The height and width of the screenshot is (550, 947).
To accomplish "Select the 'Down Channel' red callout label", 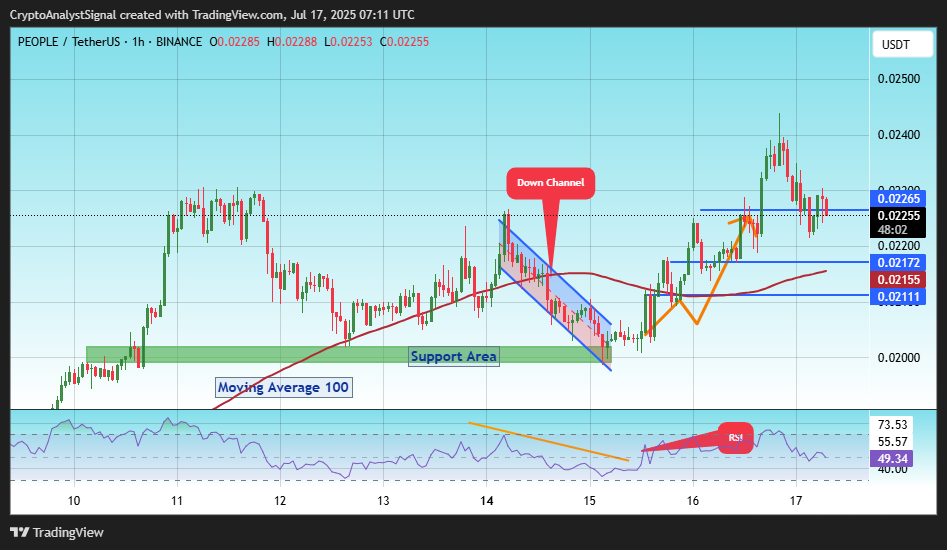I will pyautogui.click(x=550, y=182).
